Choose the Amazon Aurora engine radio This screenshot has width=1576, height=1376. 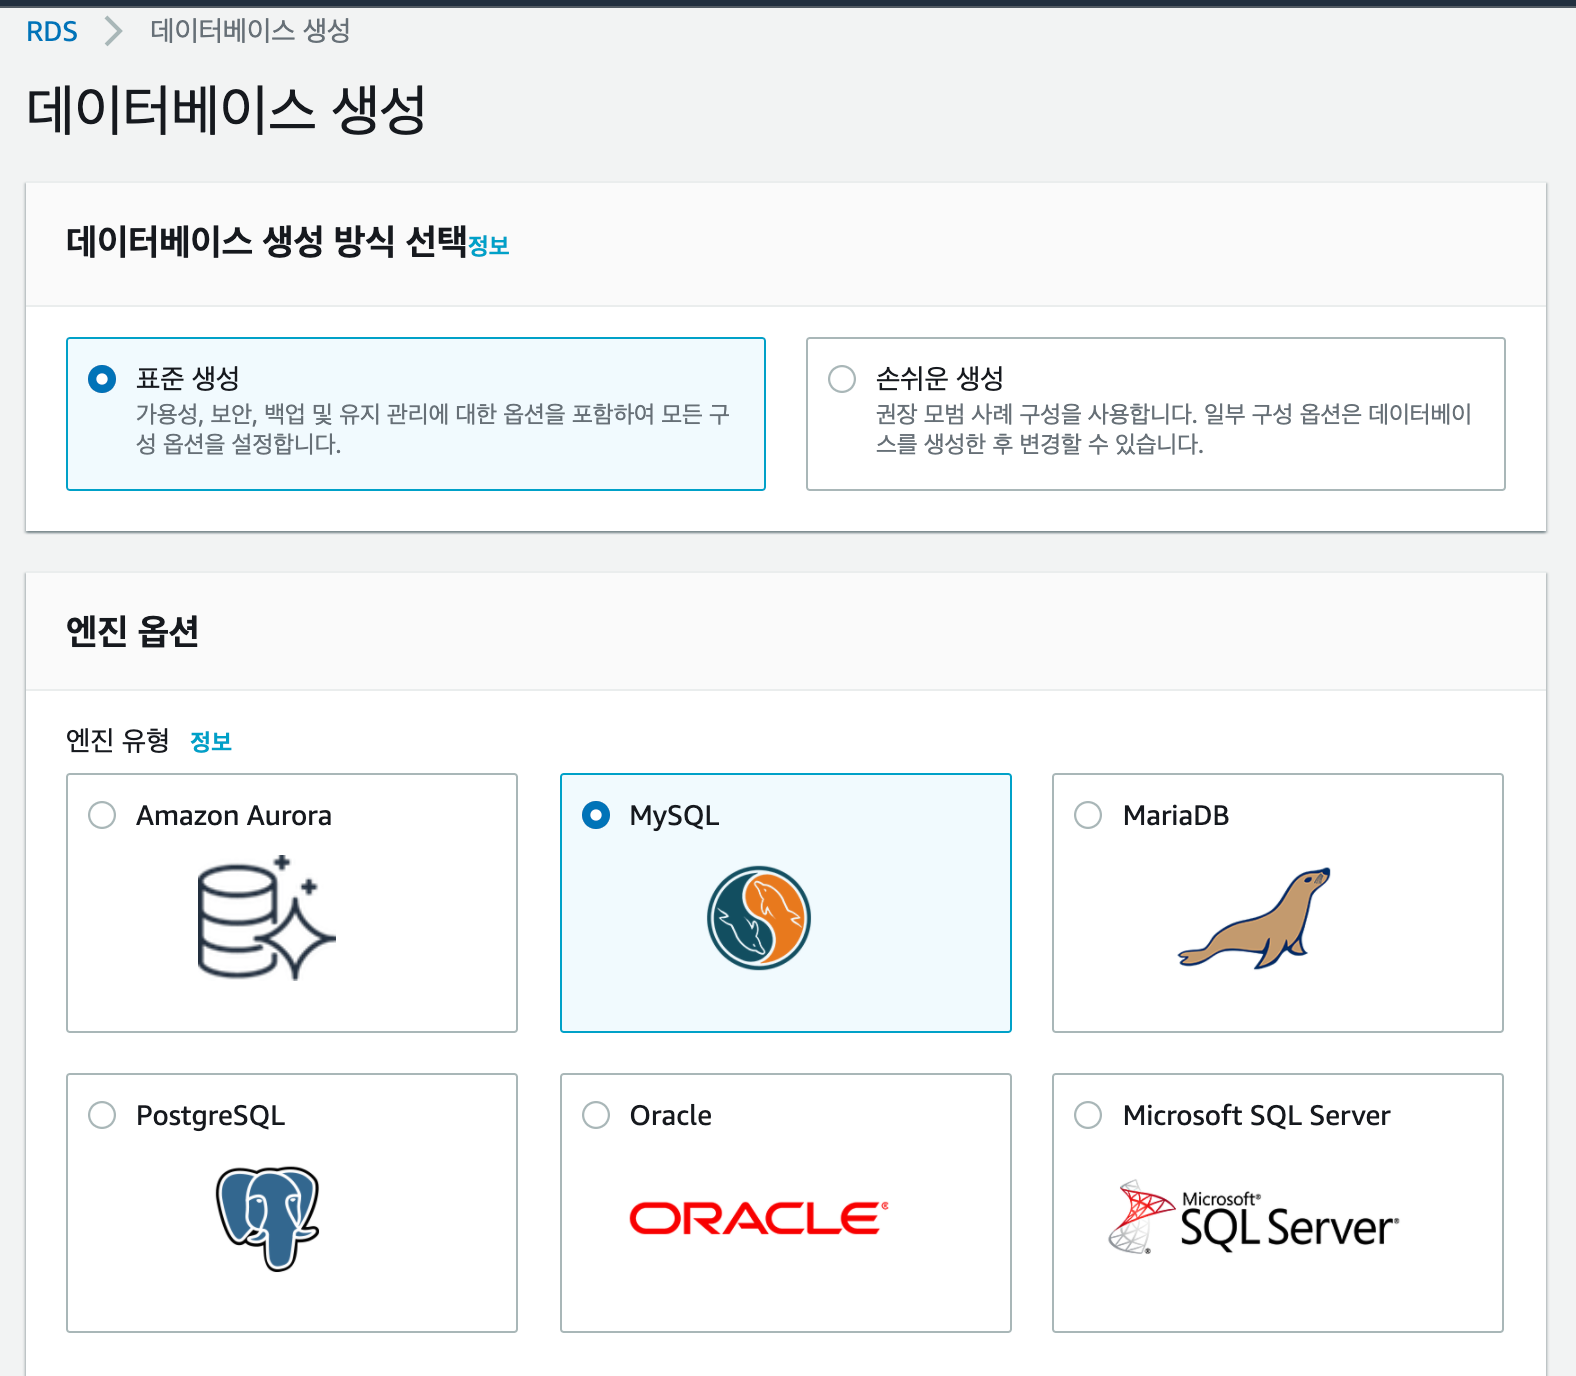(x=102, y=815)
